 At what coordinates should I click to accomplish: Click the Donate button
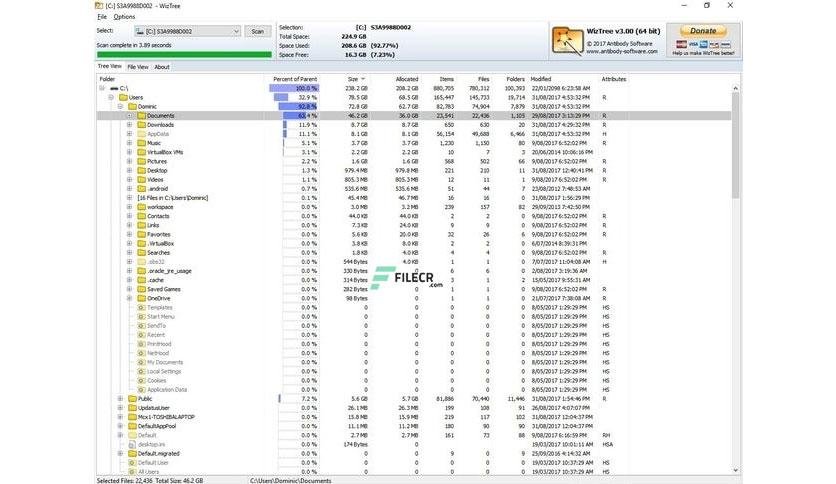(x=703, y=31)
